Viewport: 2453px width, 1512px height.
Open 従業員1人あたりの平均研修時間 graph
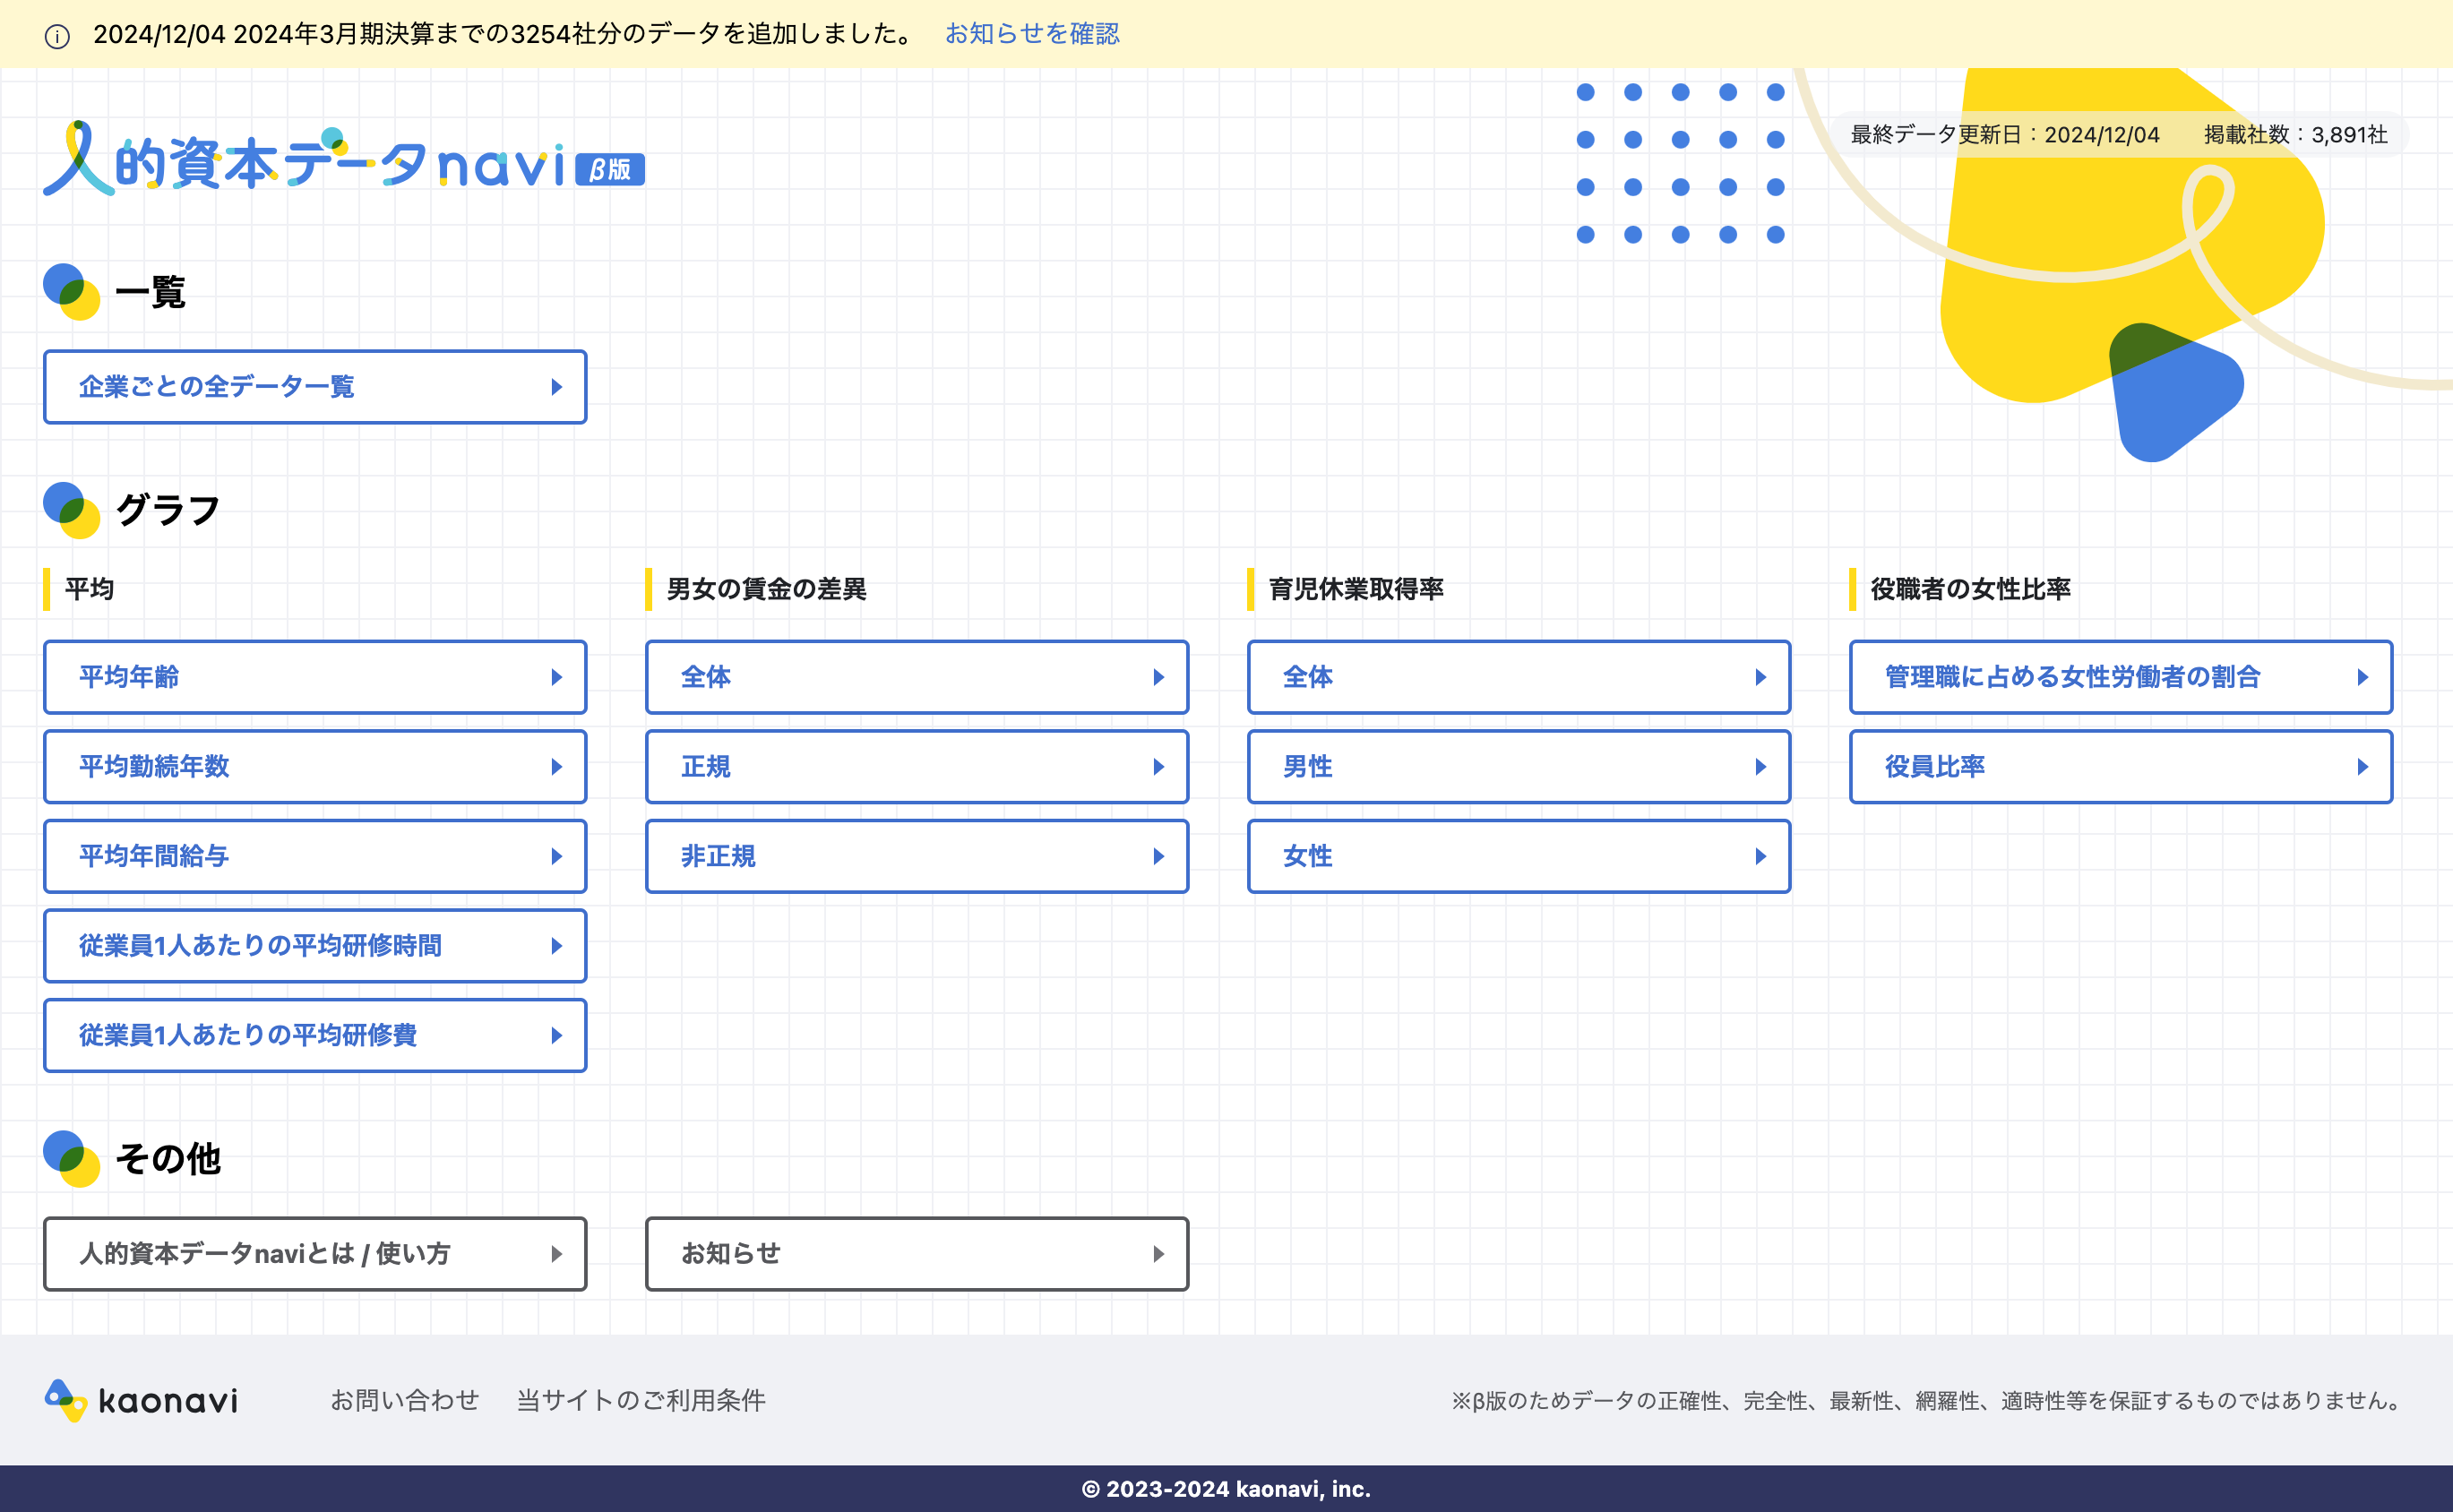click(315, 946)
